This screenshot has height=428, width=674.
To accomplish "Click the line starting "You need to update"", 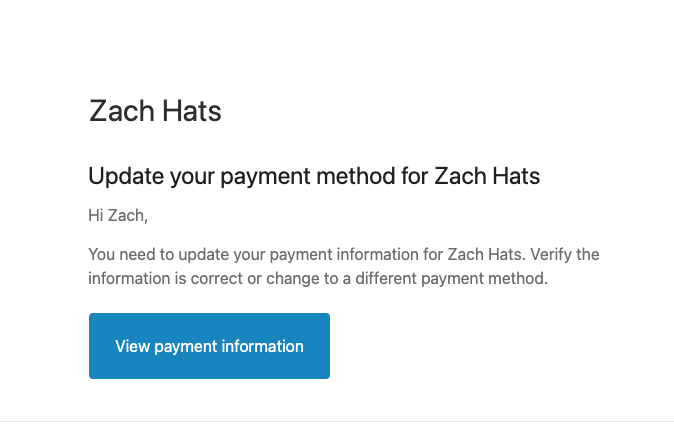I will (344, 254).
